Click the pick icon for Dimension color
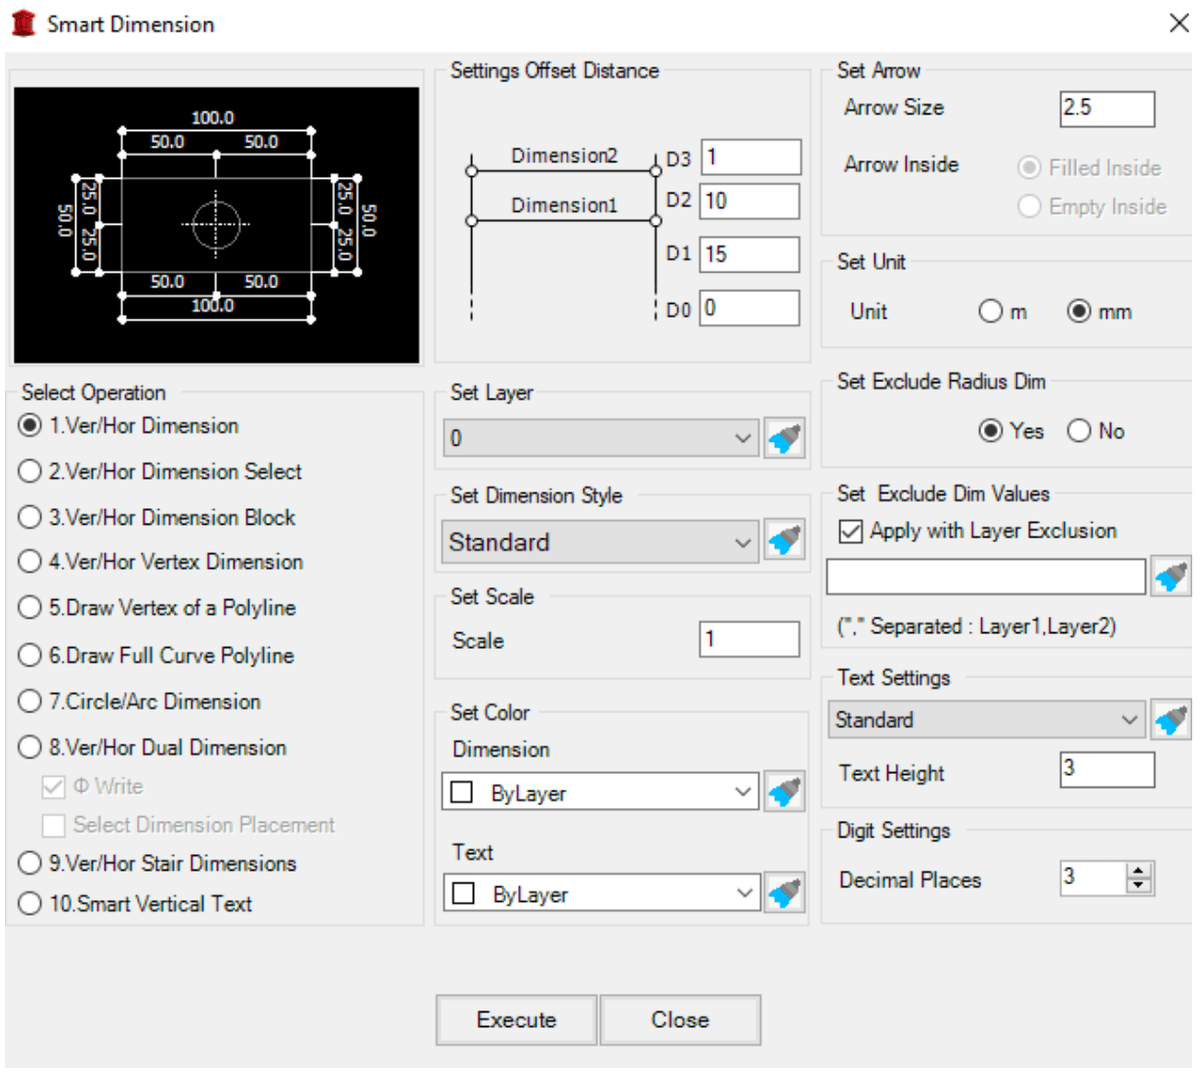This screenshot has width=1200, height=1073. 784,791
